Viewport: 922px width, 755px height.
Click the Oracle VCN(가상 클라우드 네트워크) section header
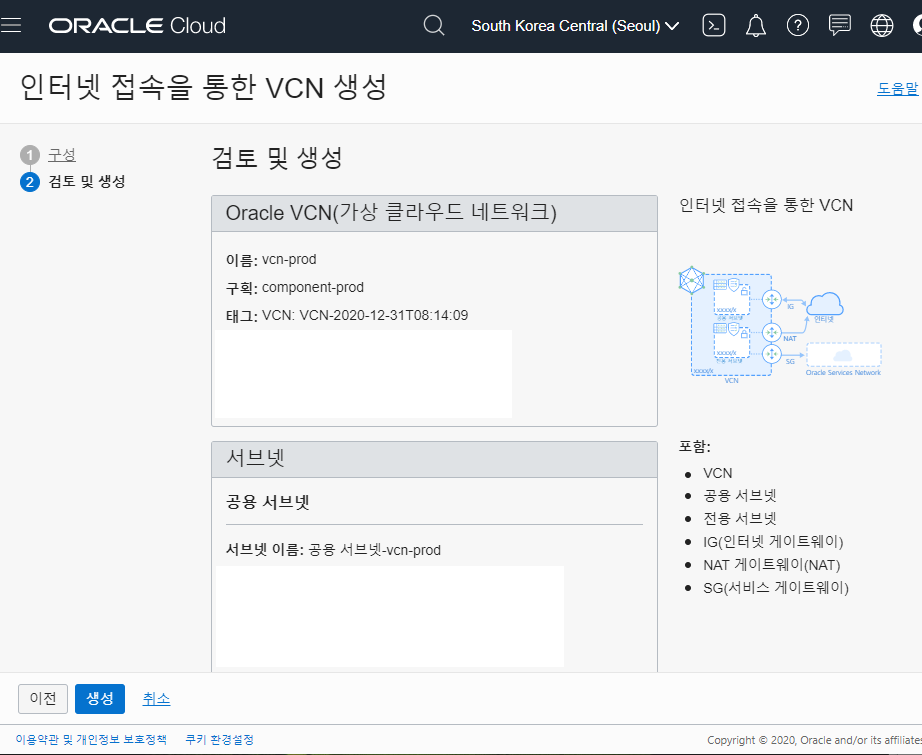435,213
